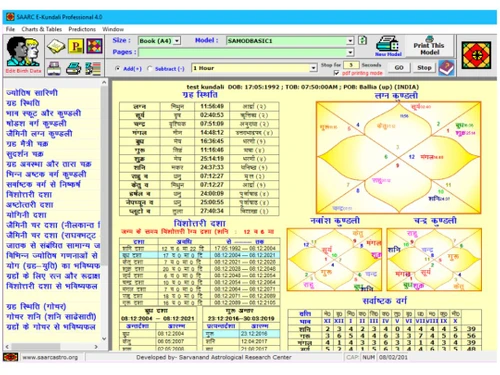Click the विंशोत्तरी दशा table heading
Image resolution: width=500 pixels, height=375 pixels.
(x=199, y=223)
